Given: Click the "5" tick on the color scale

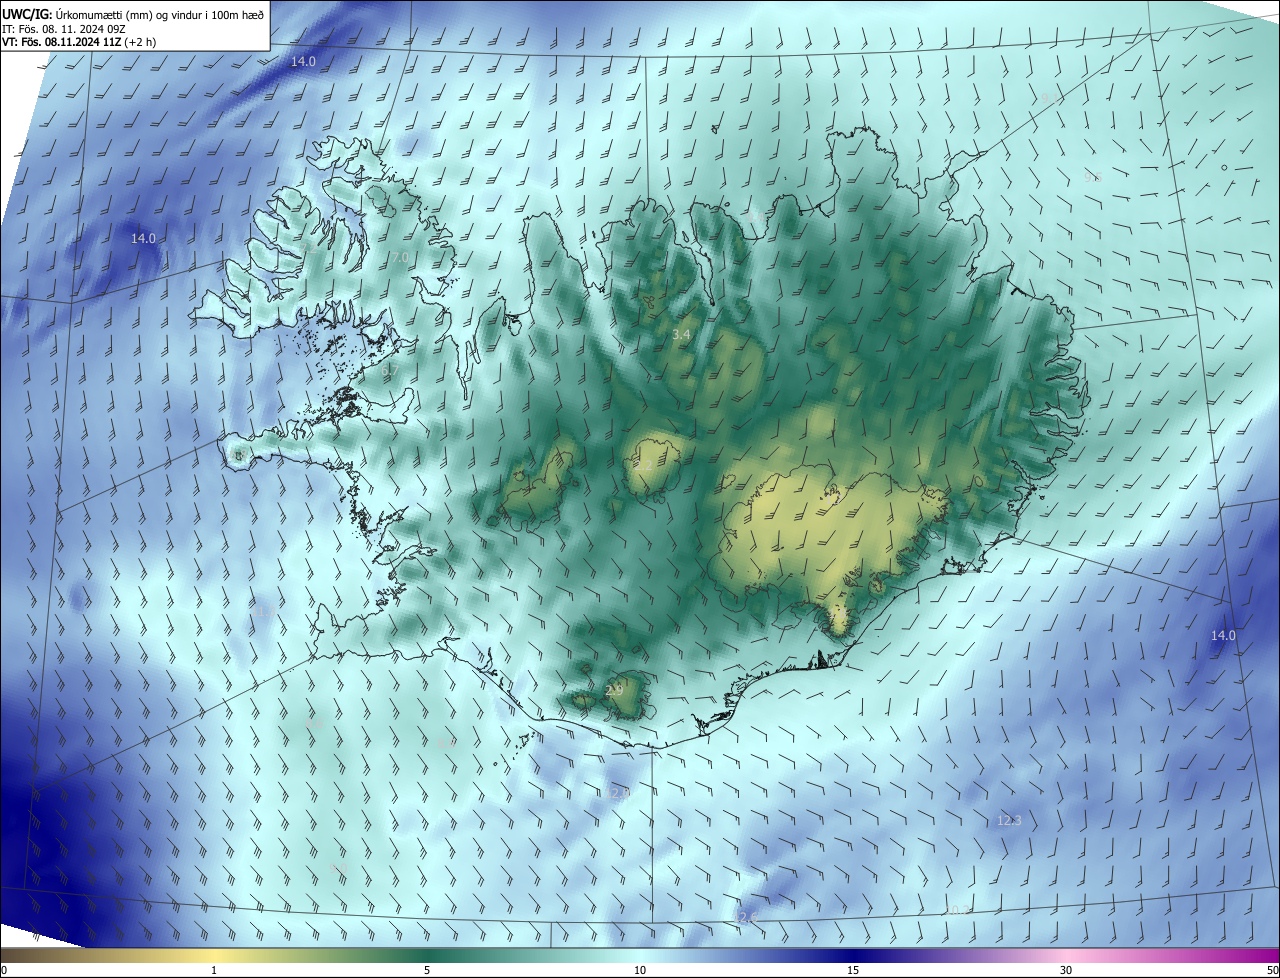Looking at the screenshot, I should 427,970.
